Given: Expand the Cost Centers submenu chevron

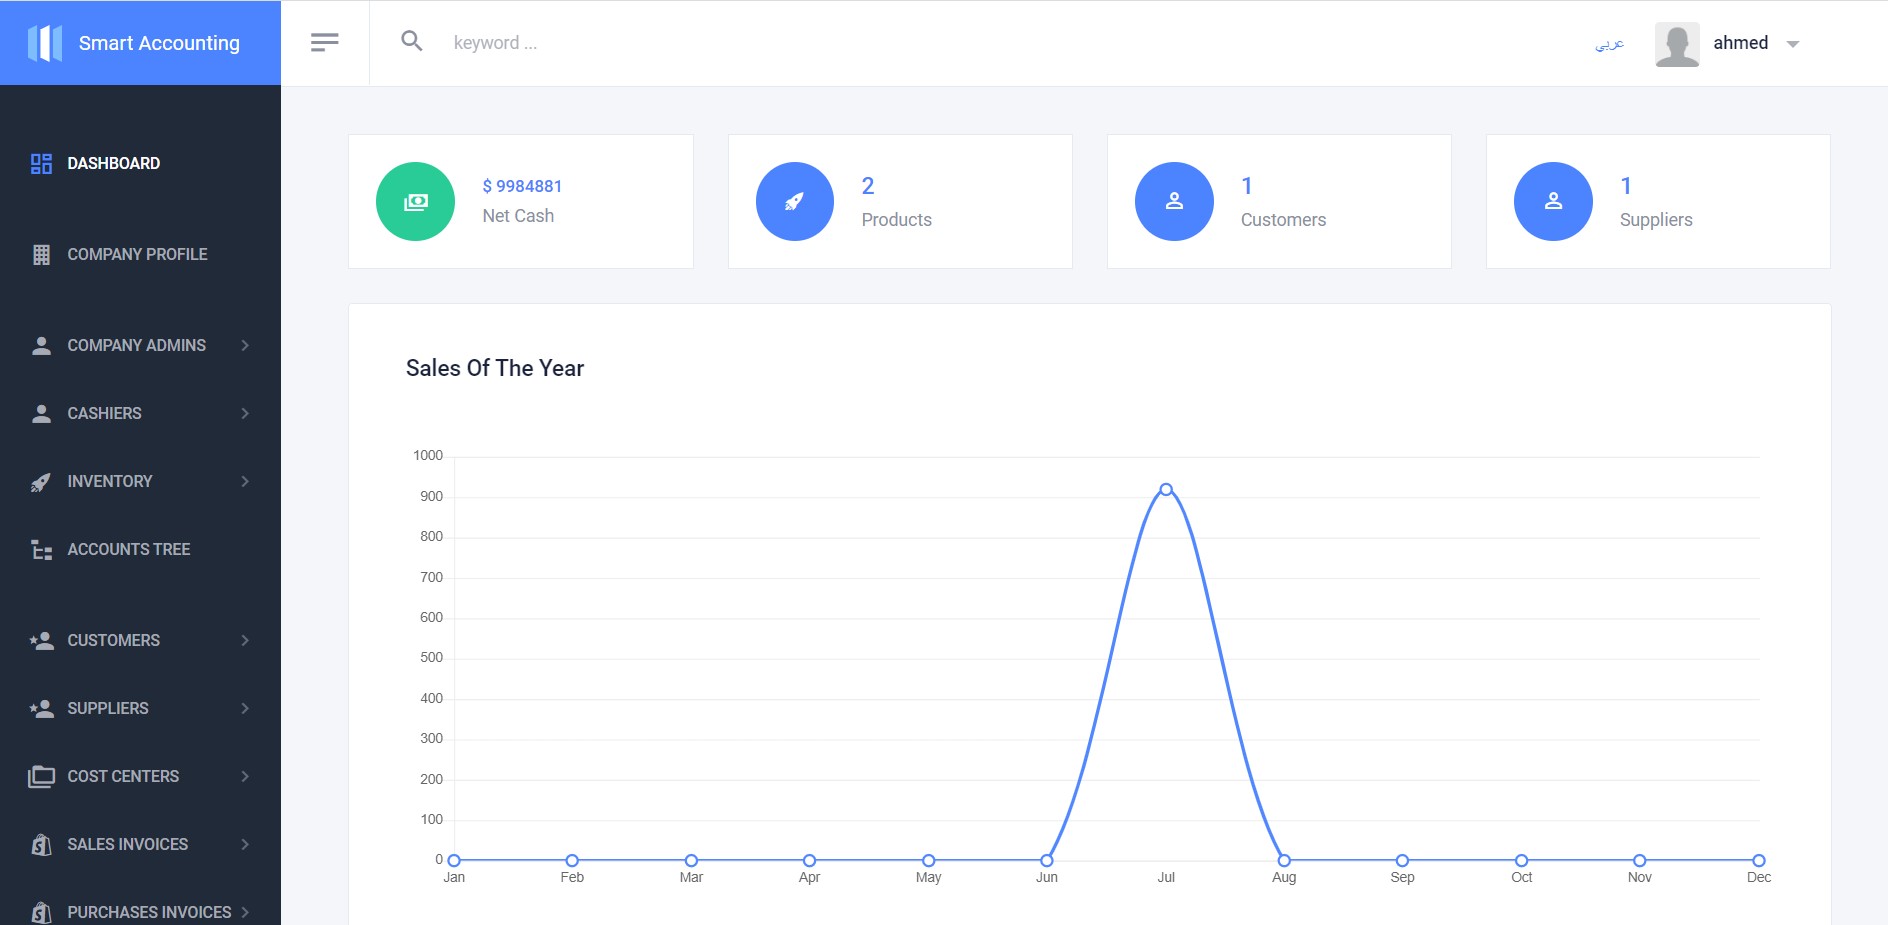Looking at the screenshot, I should (245, 776).
